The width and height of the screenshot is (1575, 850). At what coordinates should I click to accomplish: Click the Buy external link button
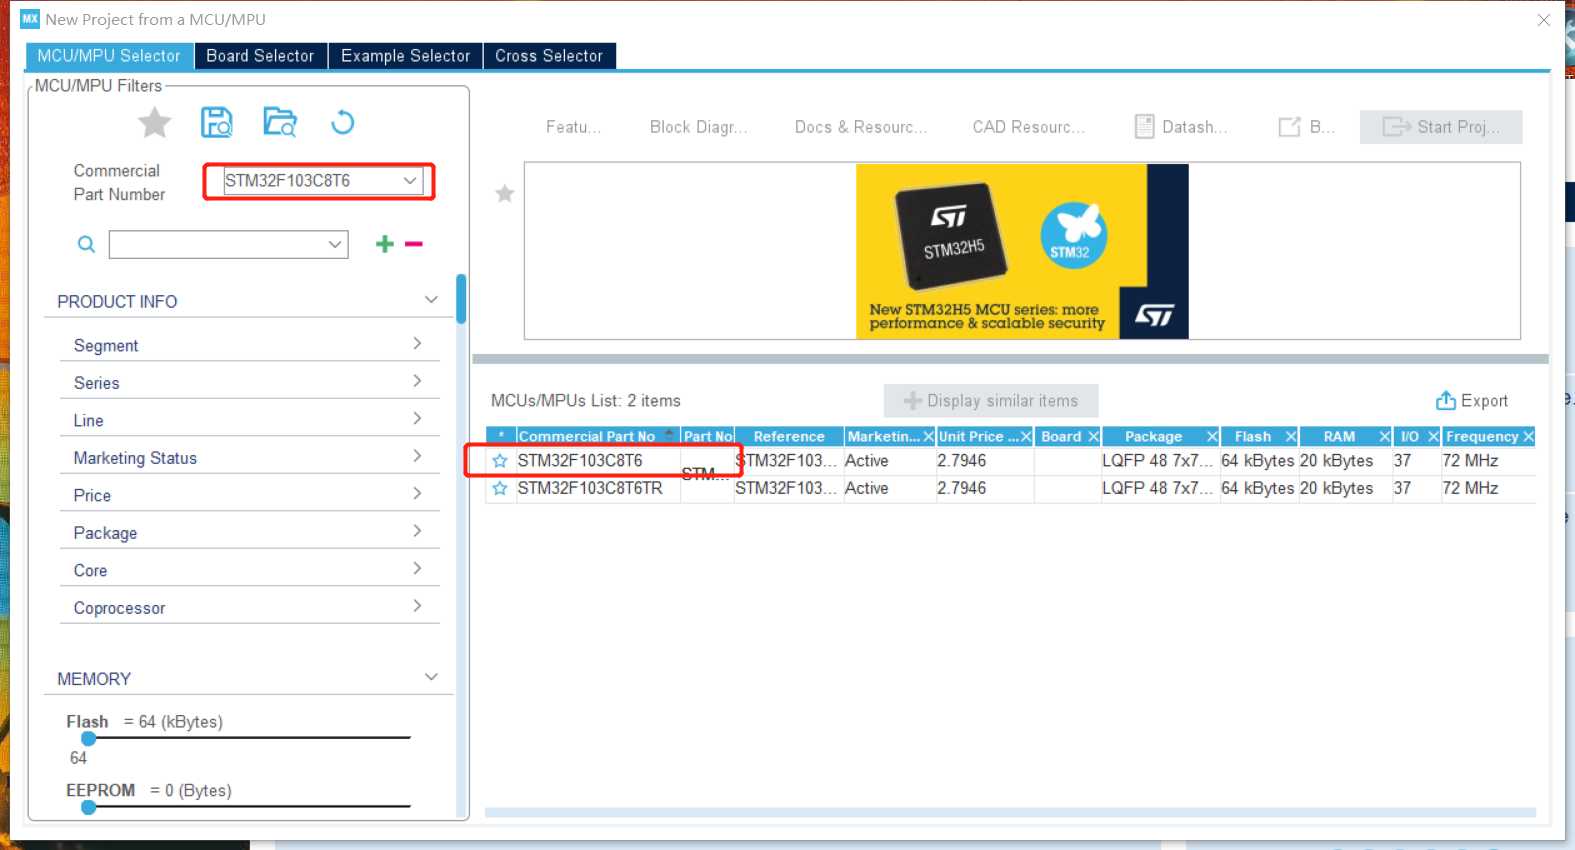(x=1306, y=127)
